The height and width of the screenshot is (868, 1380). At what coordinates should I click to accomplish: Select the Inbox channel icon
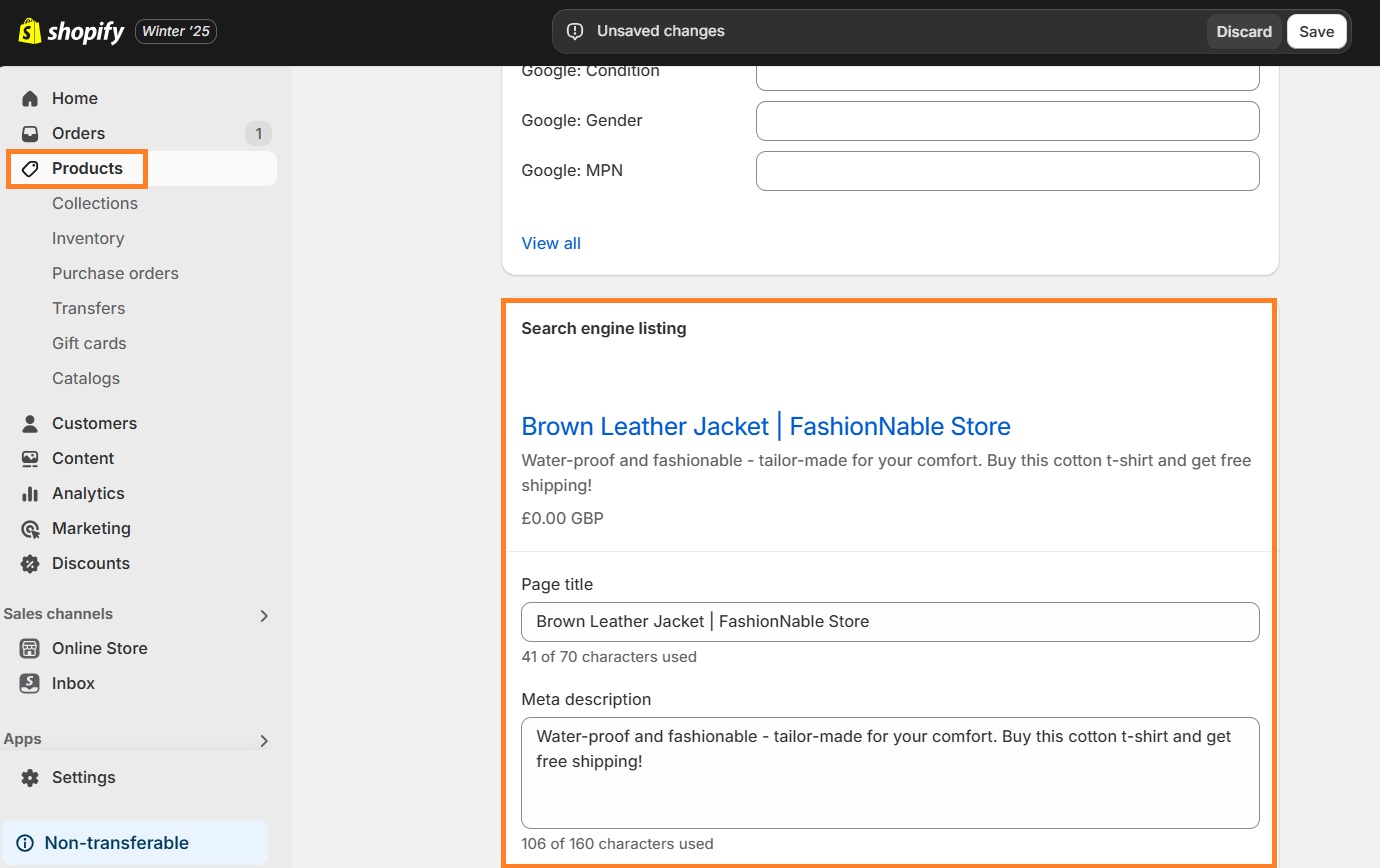pos(29,683)
